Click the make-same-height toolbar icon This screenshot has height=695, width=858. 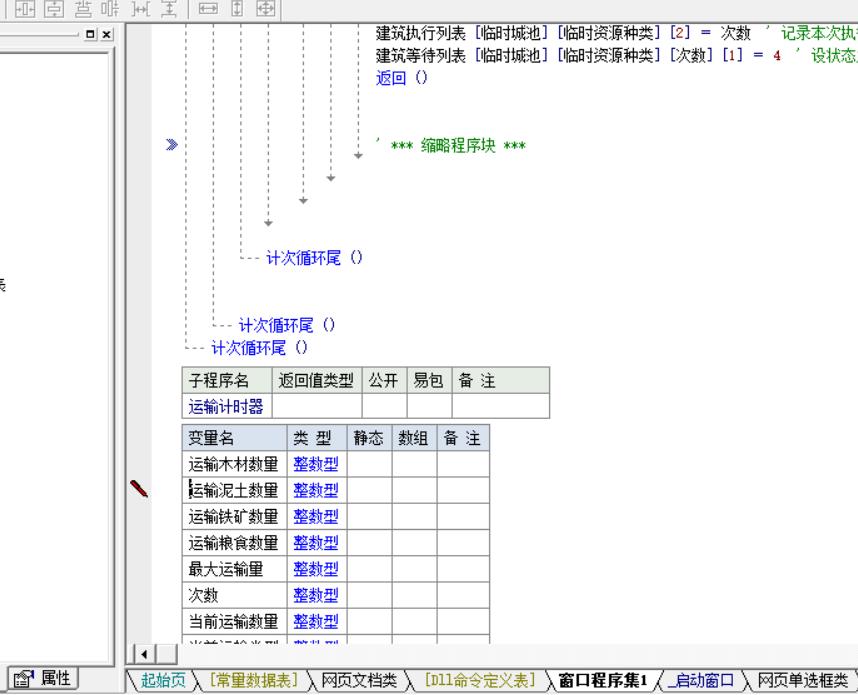[x=237, y=8]
